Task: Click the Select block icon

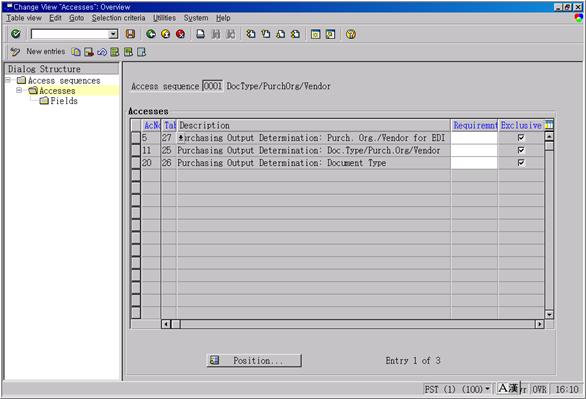Action: (x=128, y=52)
